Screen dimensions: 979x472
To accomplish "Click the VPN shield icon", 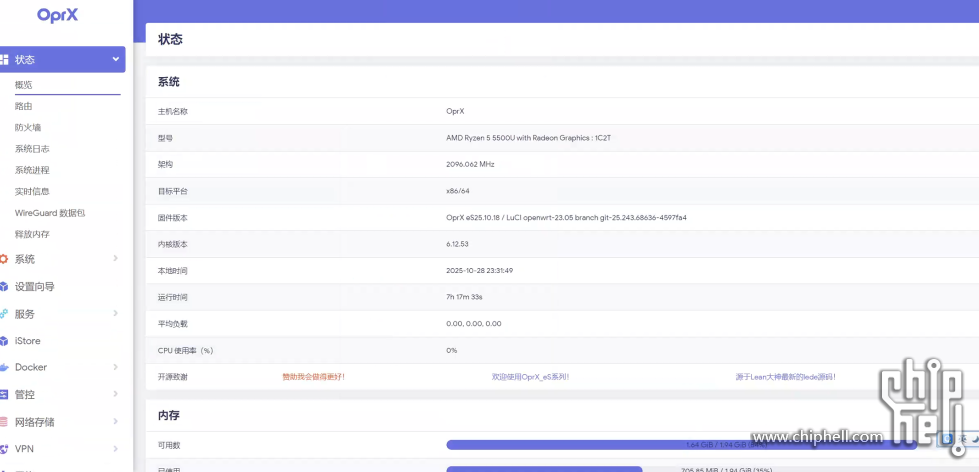I will [x=4, y=449].
